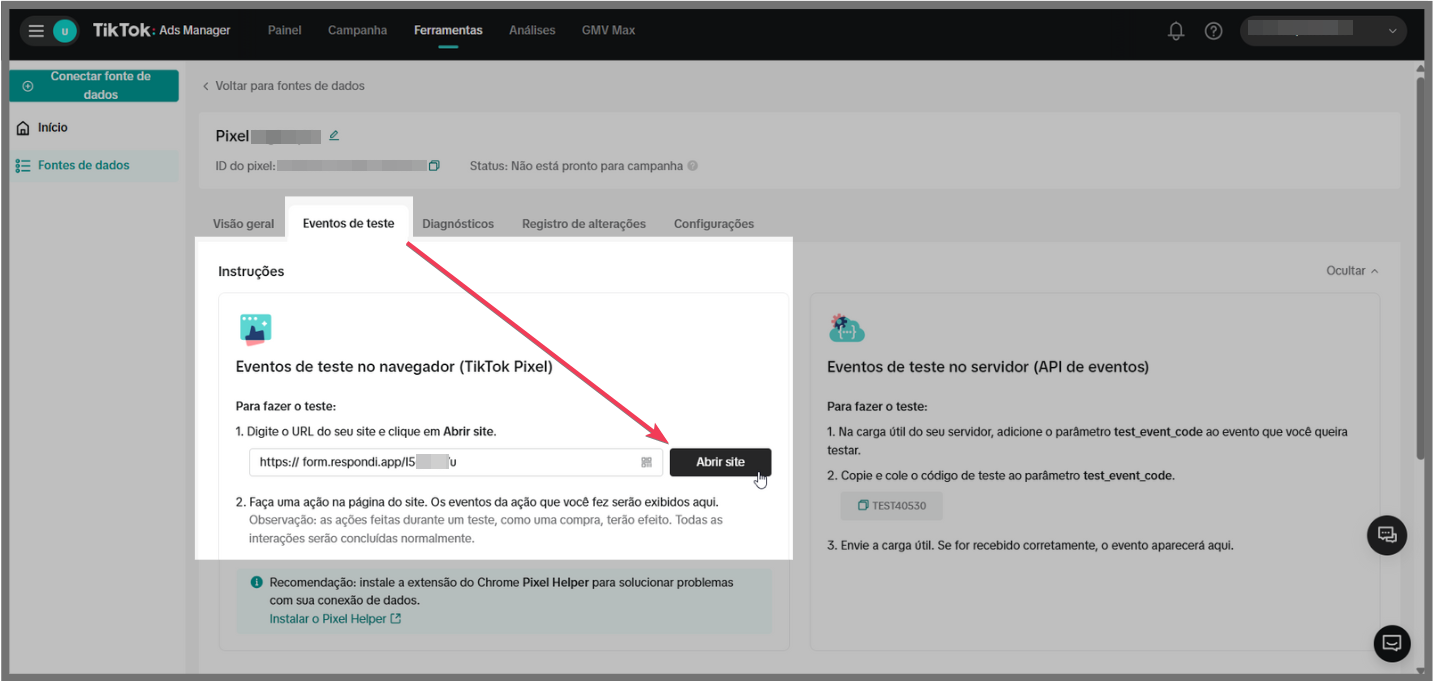
Task: Click heading 'Eventos de teste no servidor (API de eventos)'
Action: (x=988, y=367)
